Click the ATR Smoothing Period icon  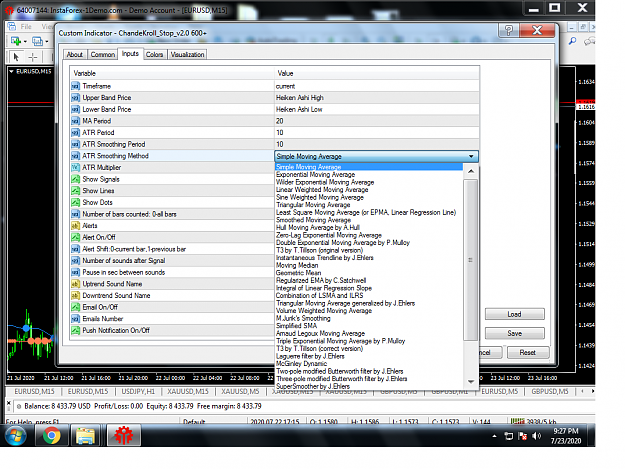[75, 144]
